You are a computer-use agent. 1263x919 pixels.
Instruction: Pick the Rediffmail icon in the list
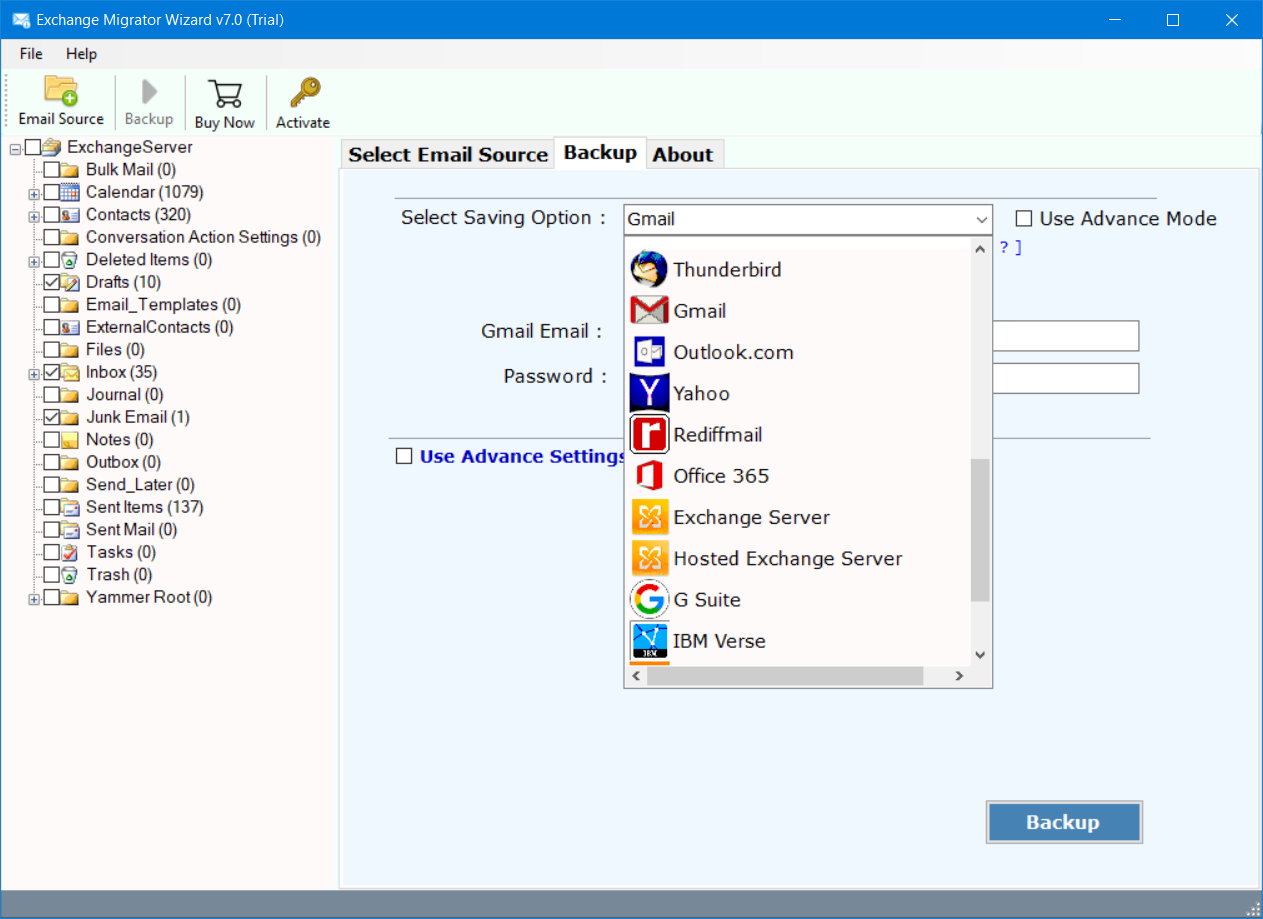click(649, 434)
